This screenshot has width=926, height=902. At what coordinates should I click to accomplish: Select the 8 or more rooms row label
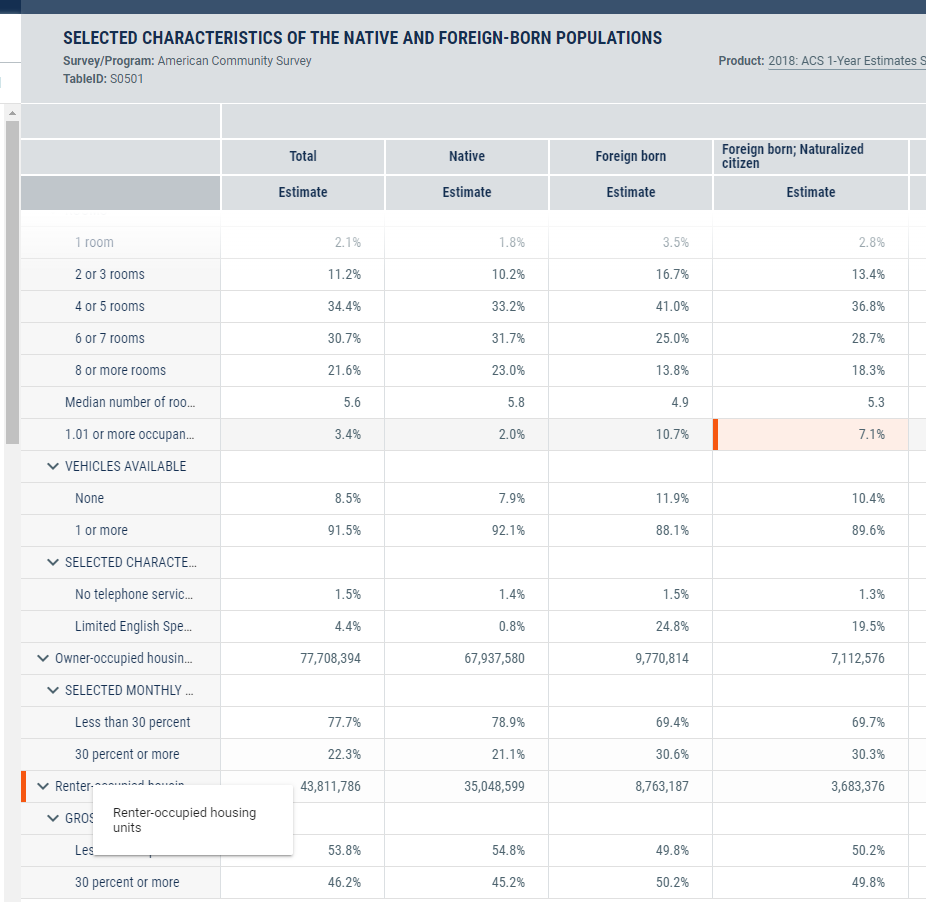[120, 370]
